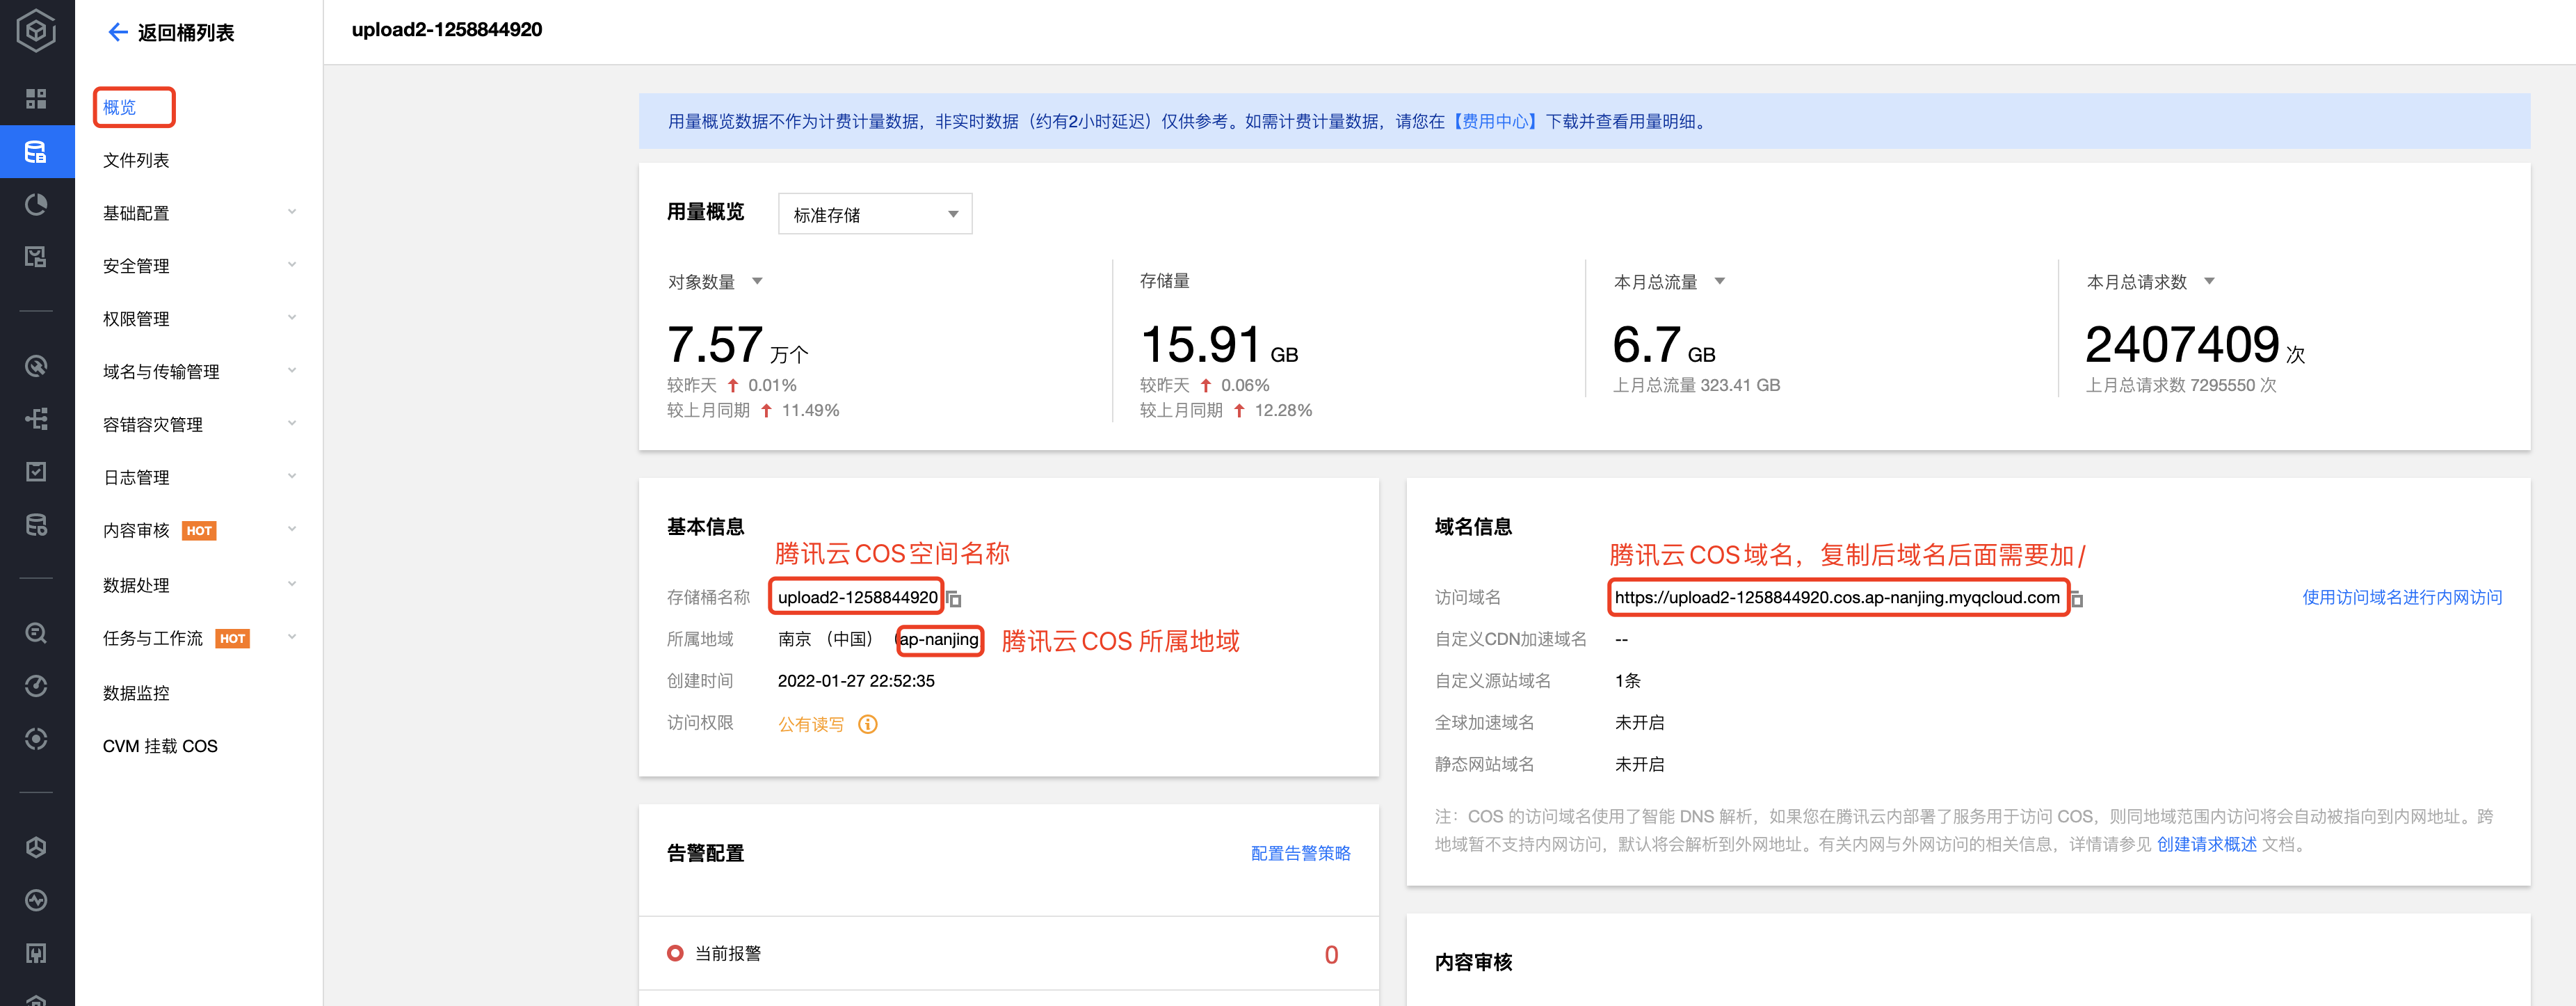Click the back arrow to bucket list
2576x1006 pixels.
point(117,33)
